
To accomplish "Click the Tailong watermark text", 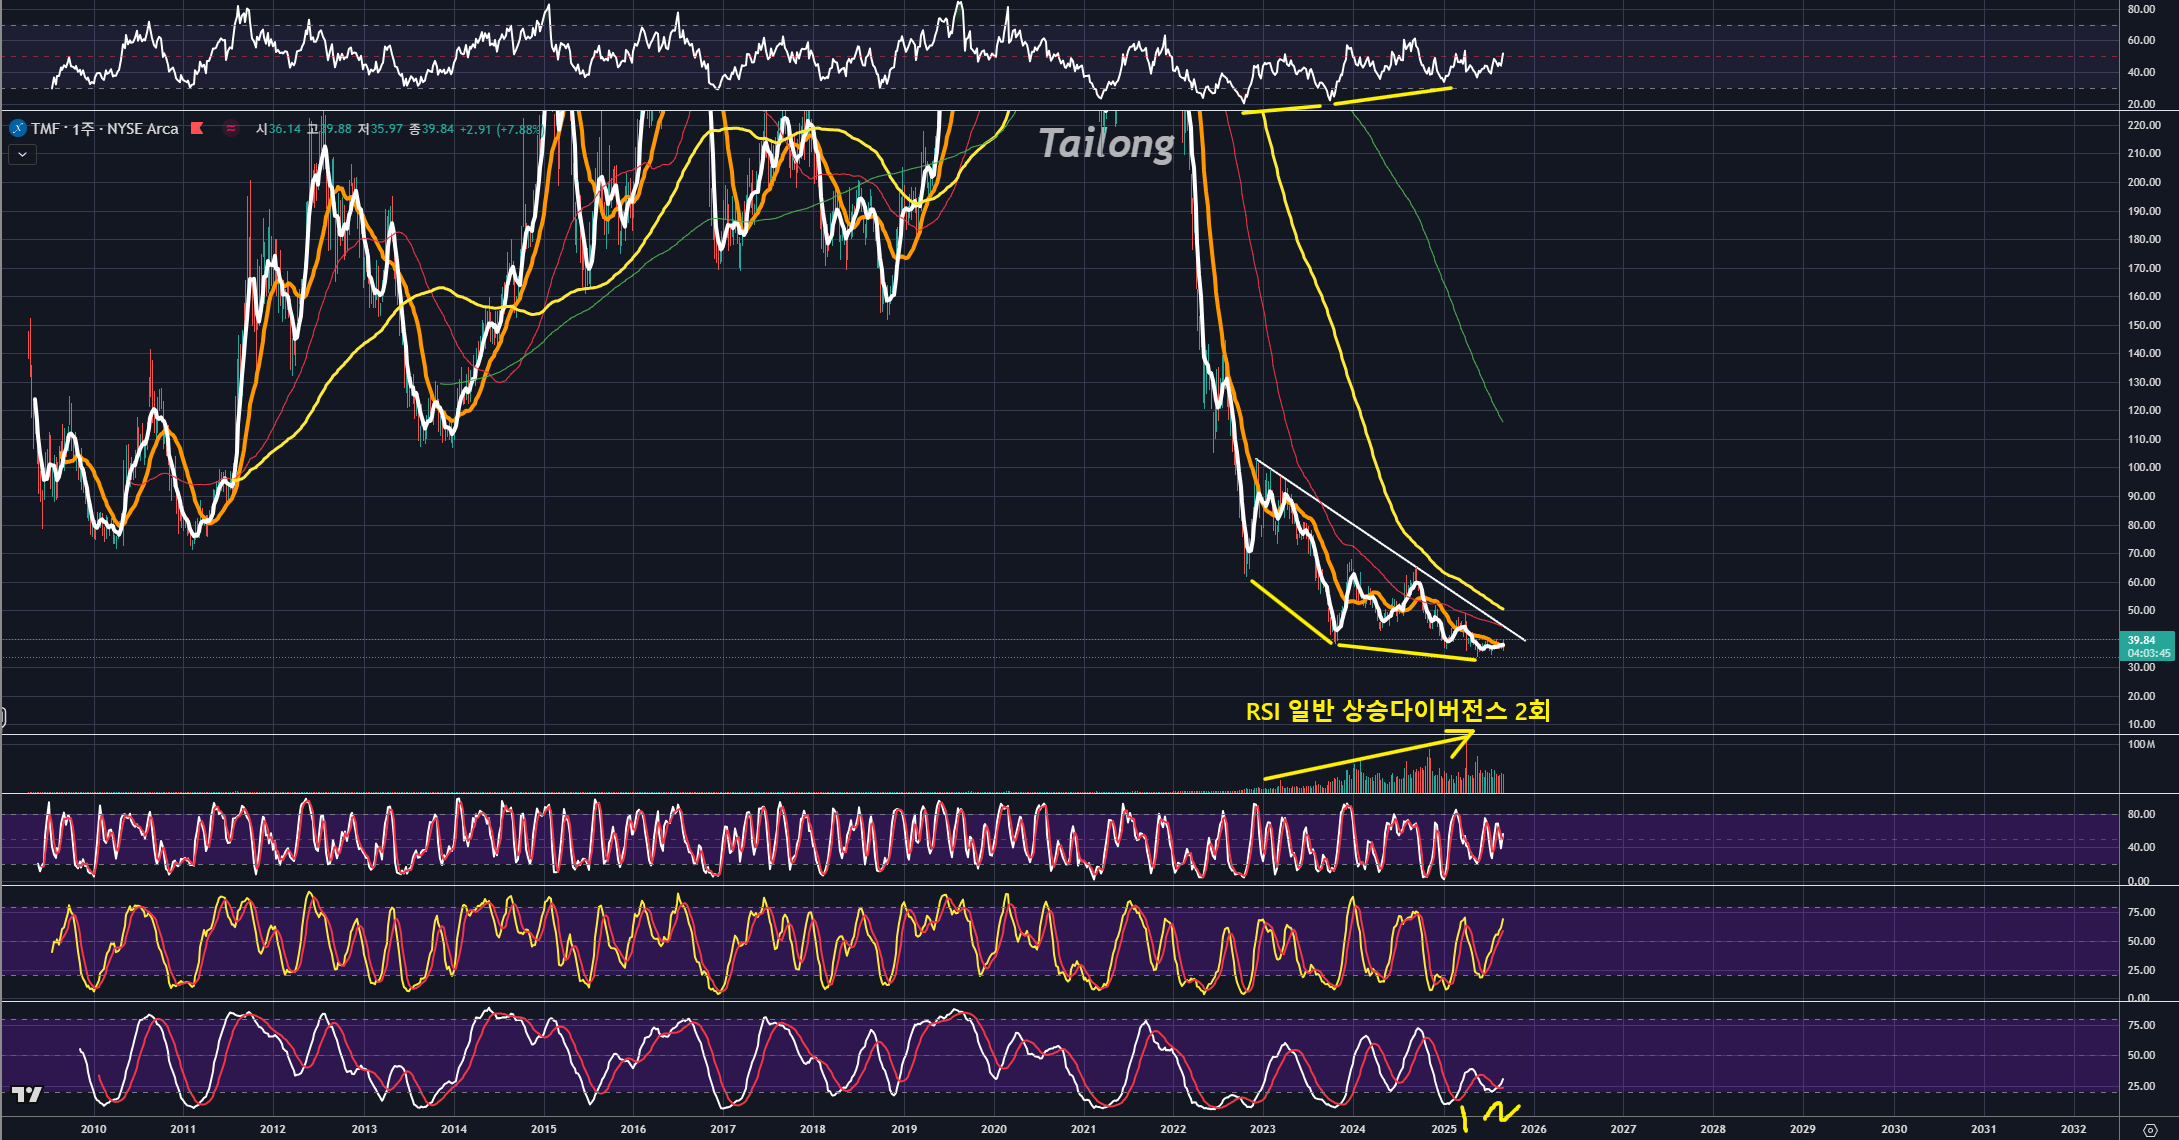I will [x=1106, y=144].
